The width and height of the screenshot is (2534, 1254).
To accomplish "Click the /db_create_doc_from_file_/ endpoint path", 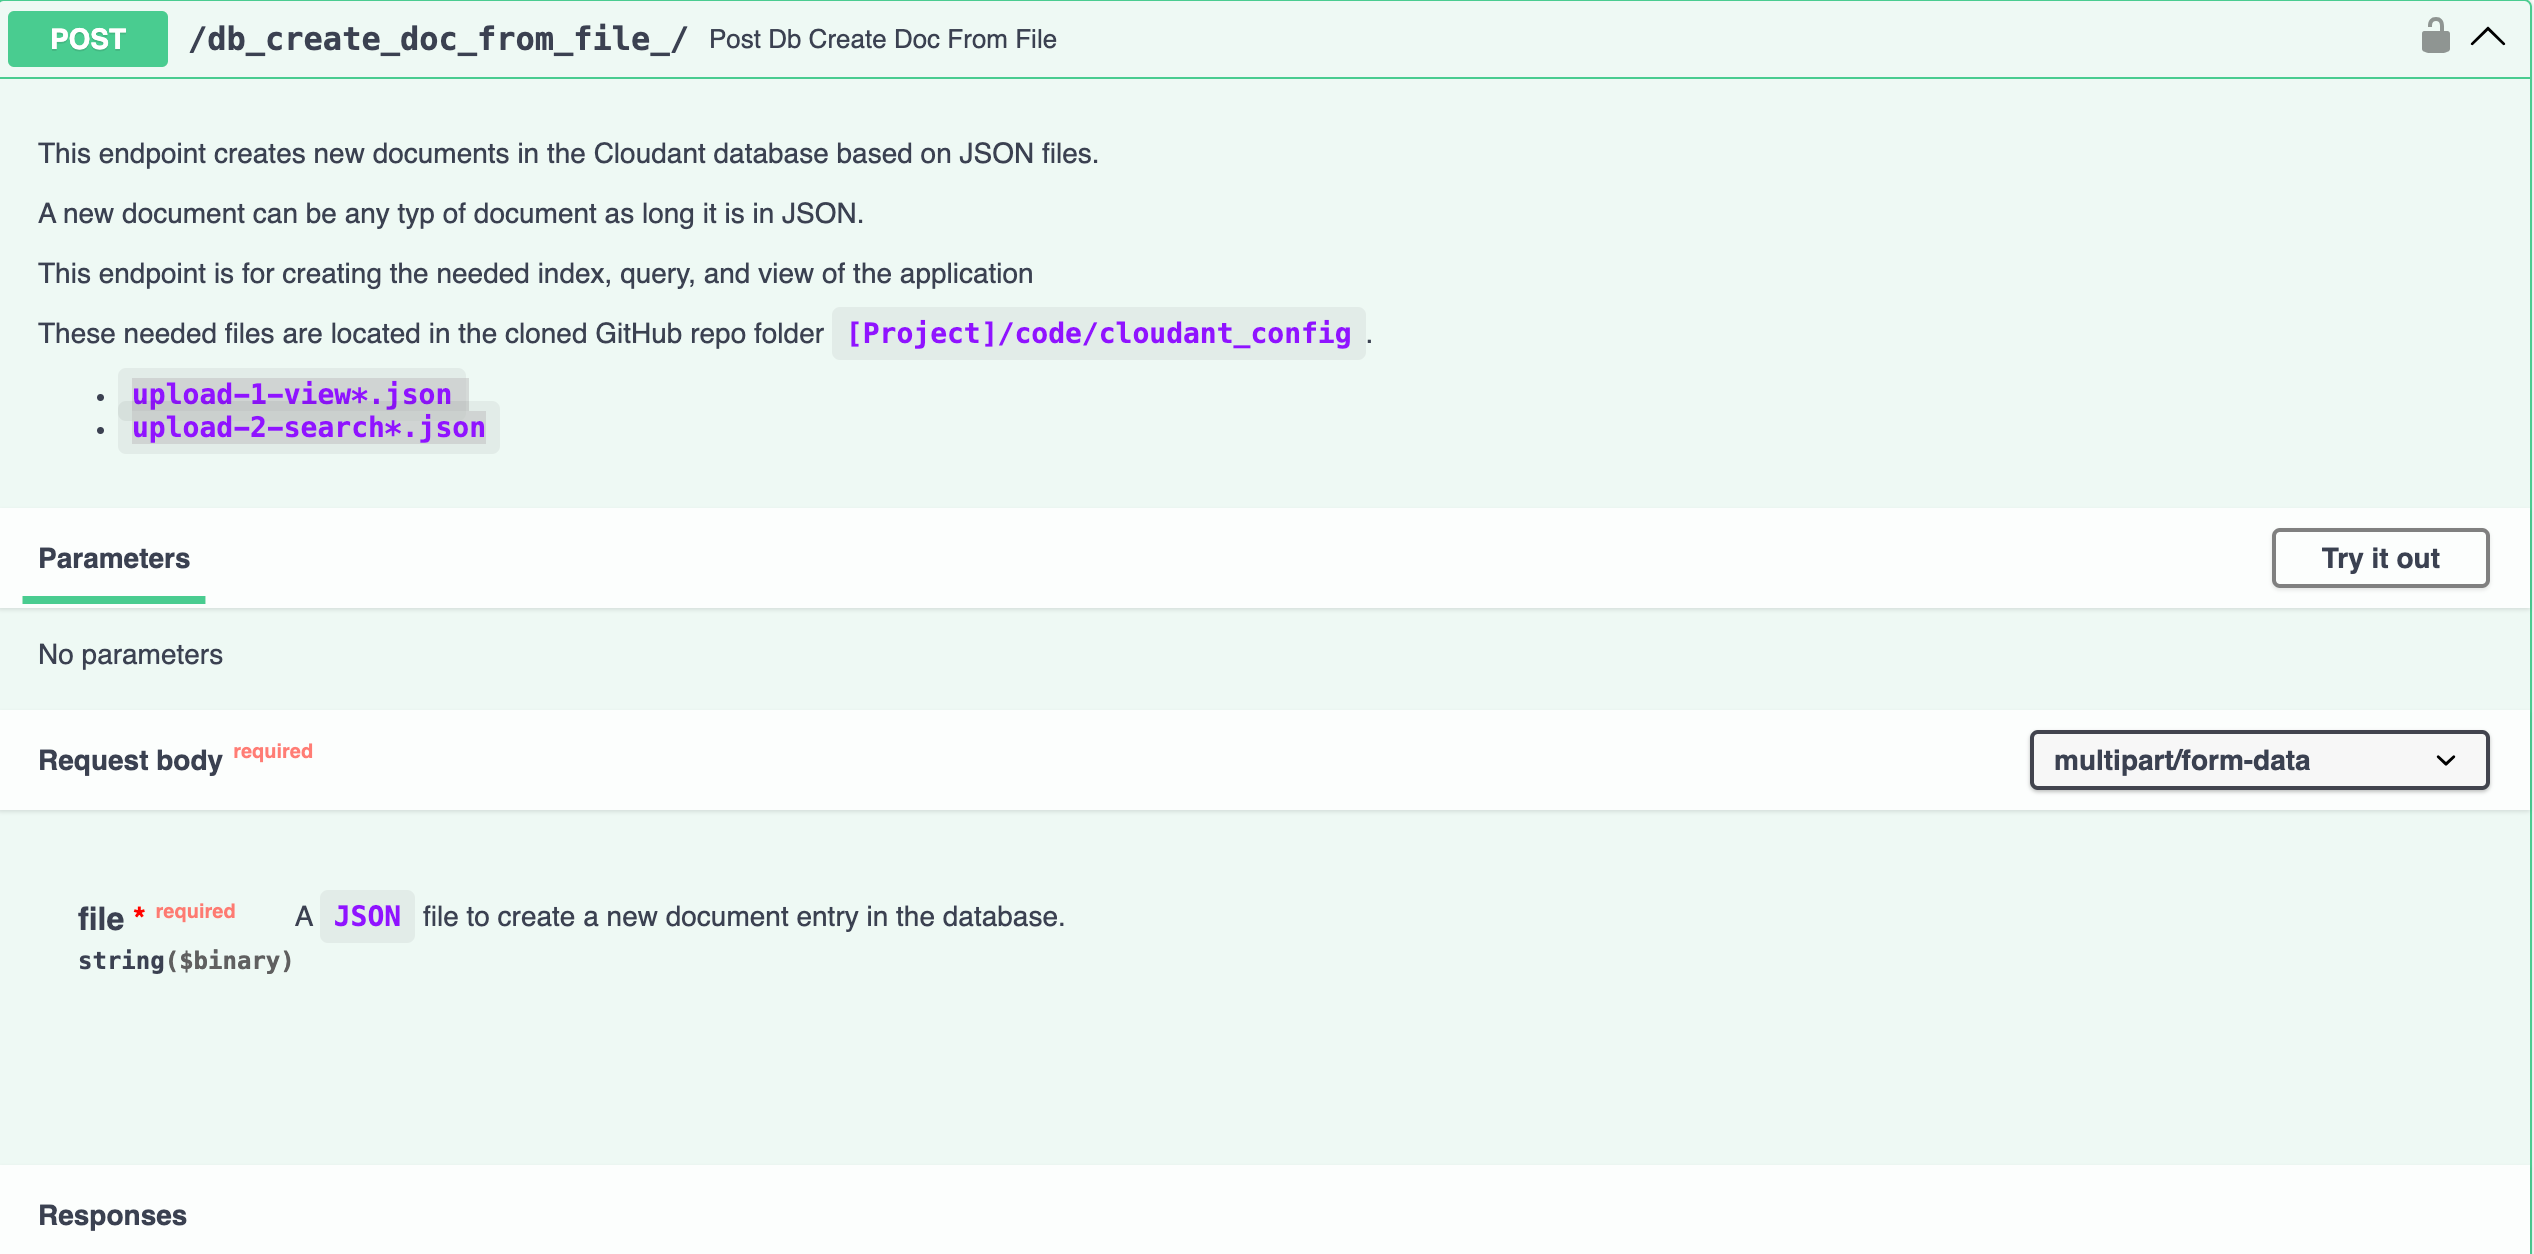I will [437, 39].
